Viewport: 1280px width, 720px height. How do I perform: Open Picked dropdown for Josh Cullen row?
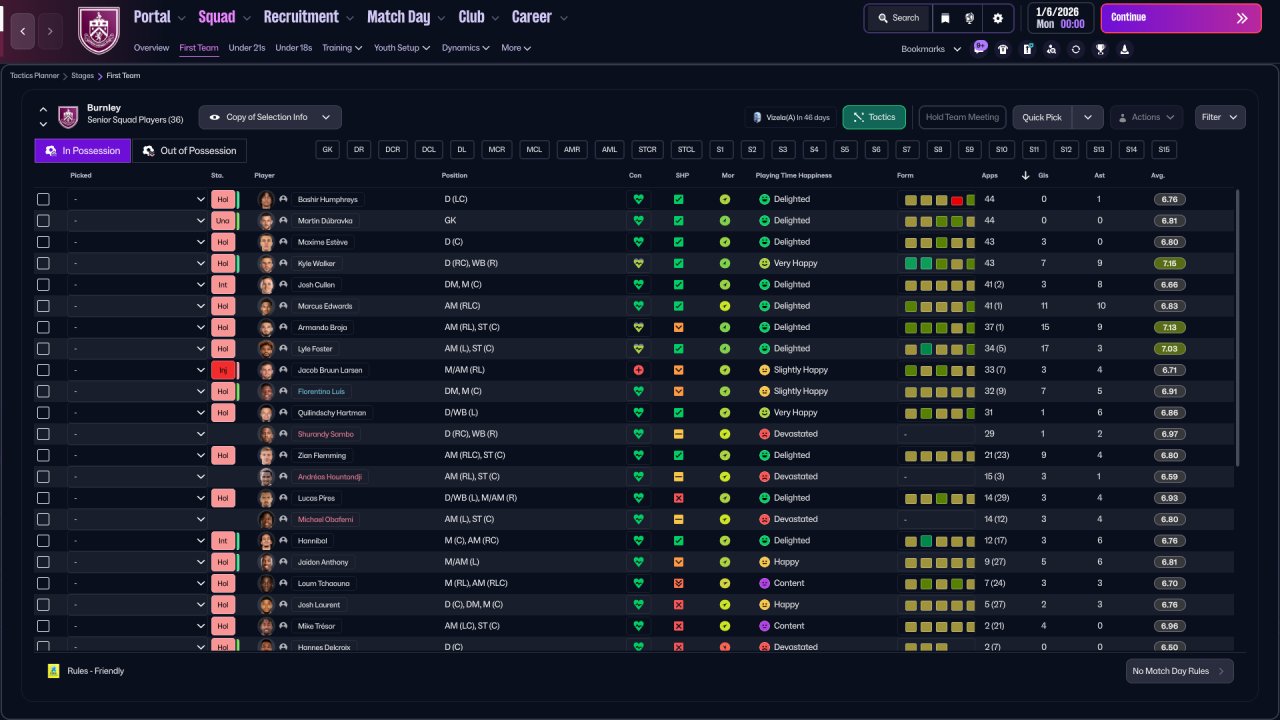137,285
